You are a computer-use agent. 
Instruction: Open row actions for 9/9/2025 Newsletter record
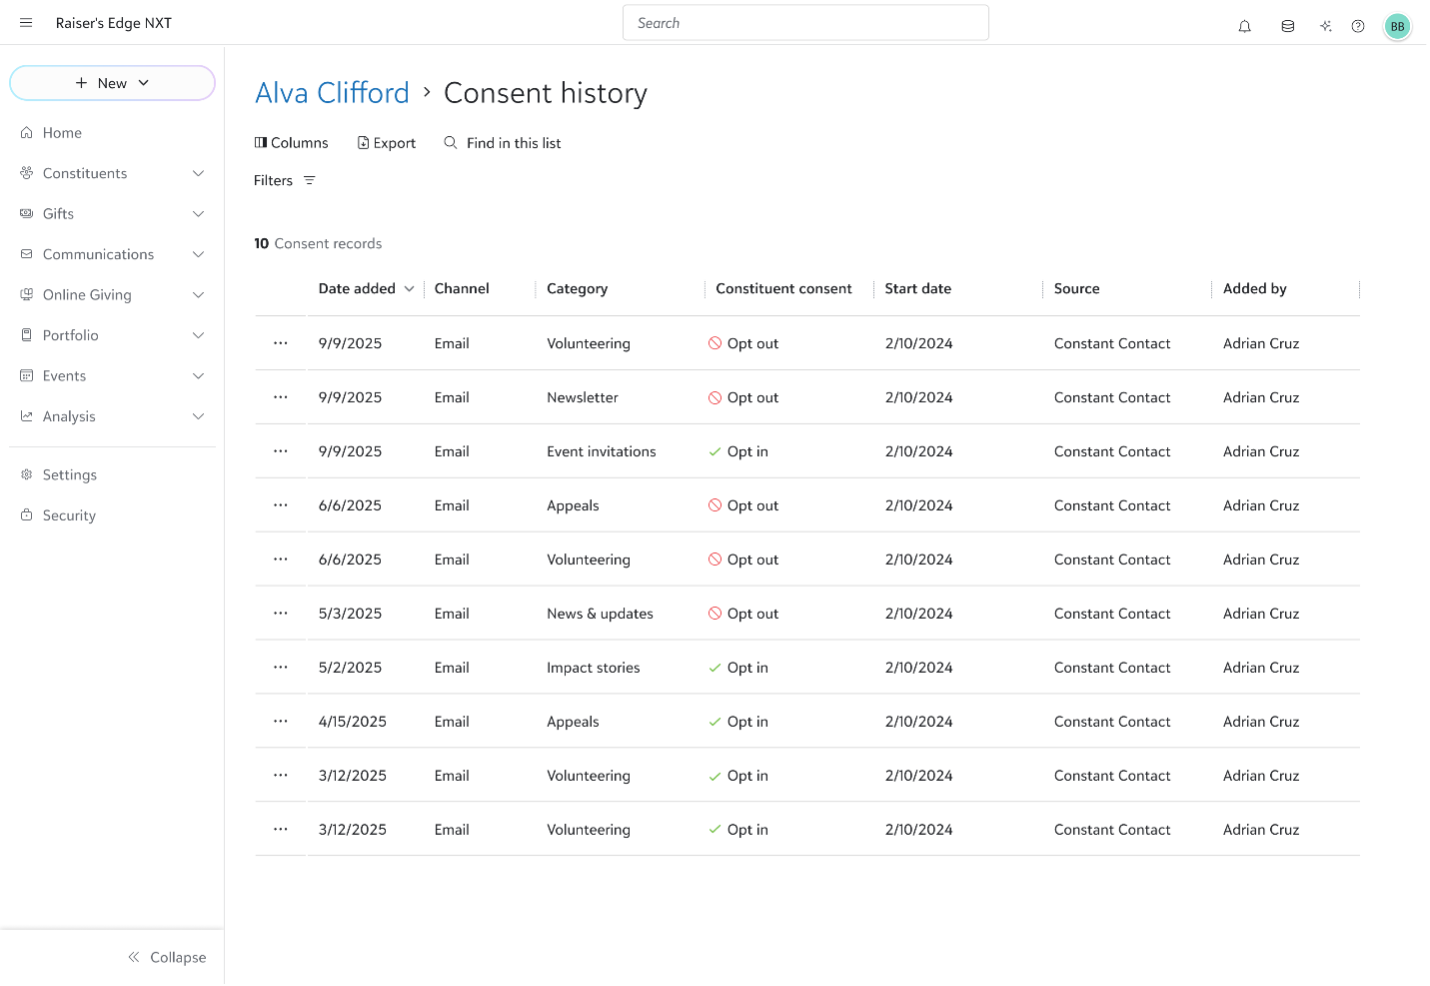[281, 397]
